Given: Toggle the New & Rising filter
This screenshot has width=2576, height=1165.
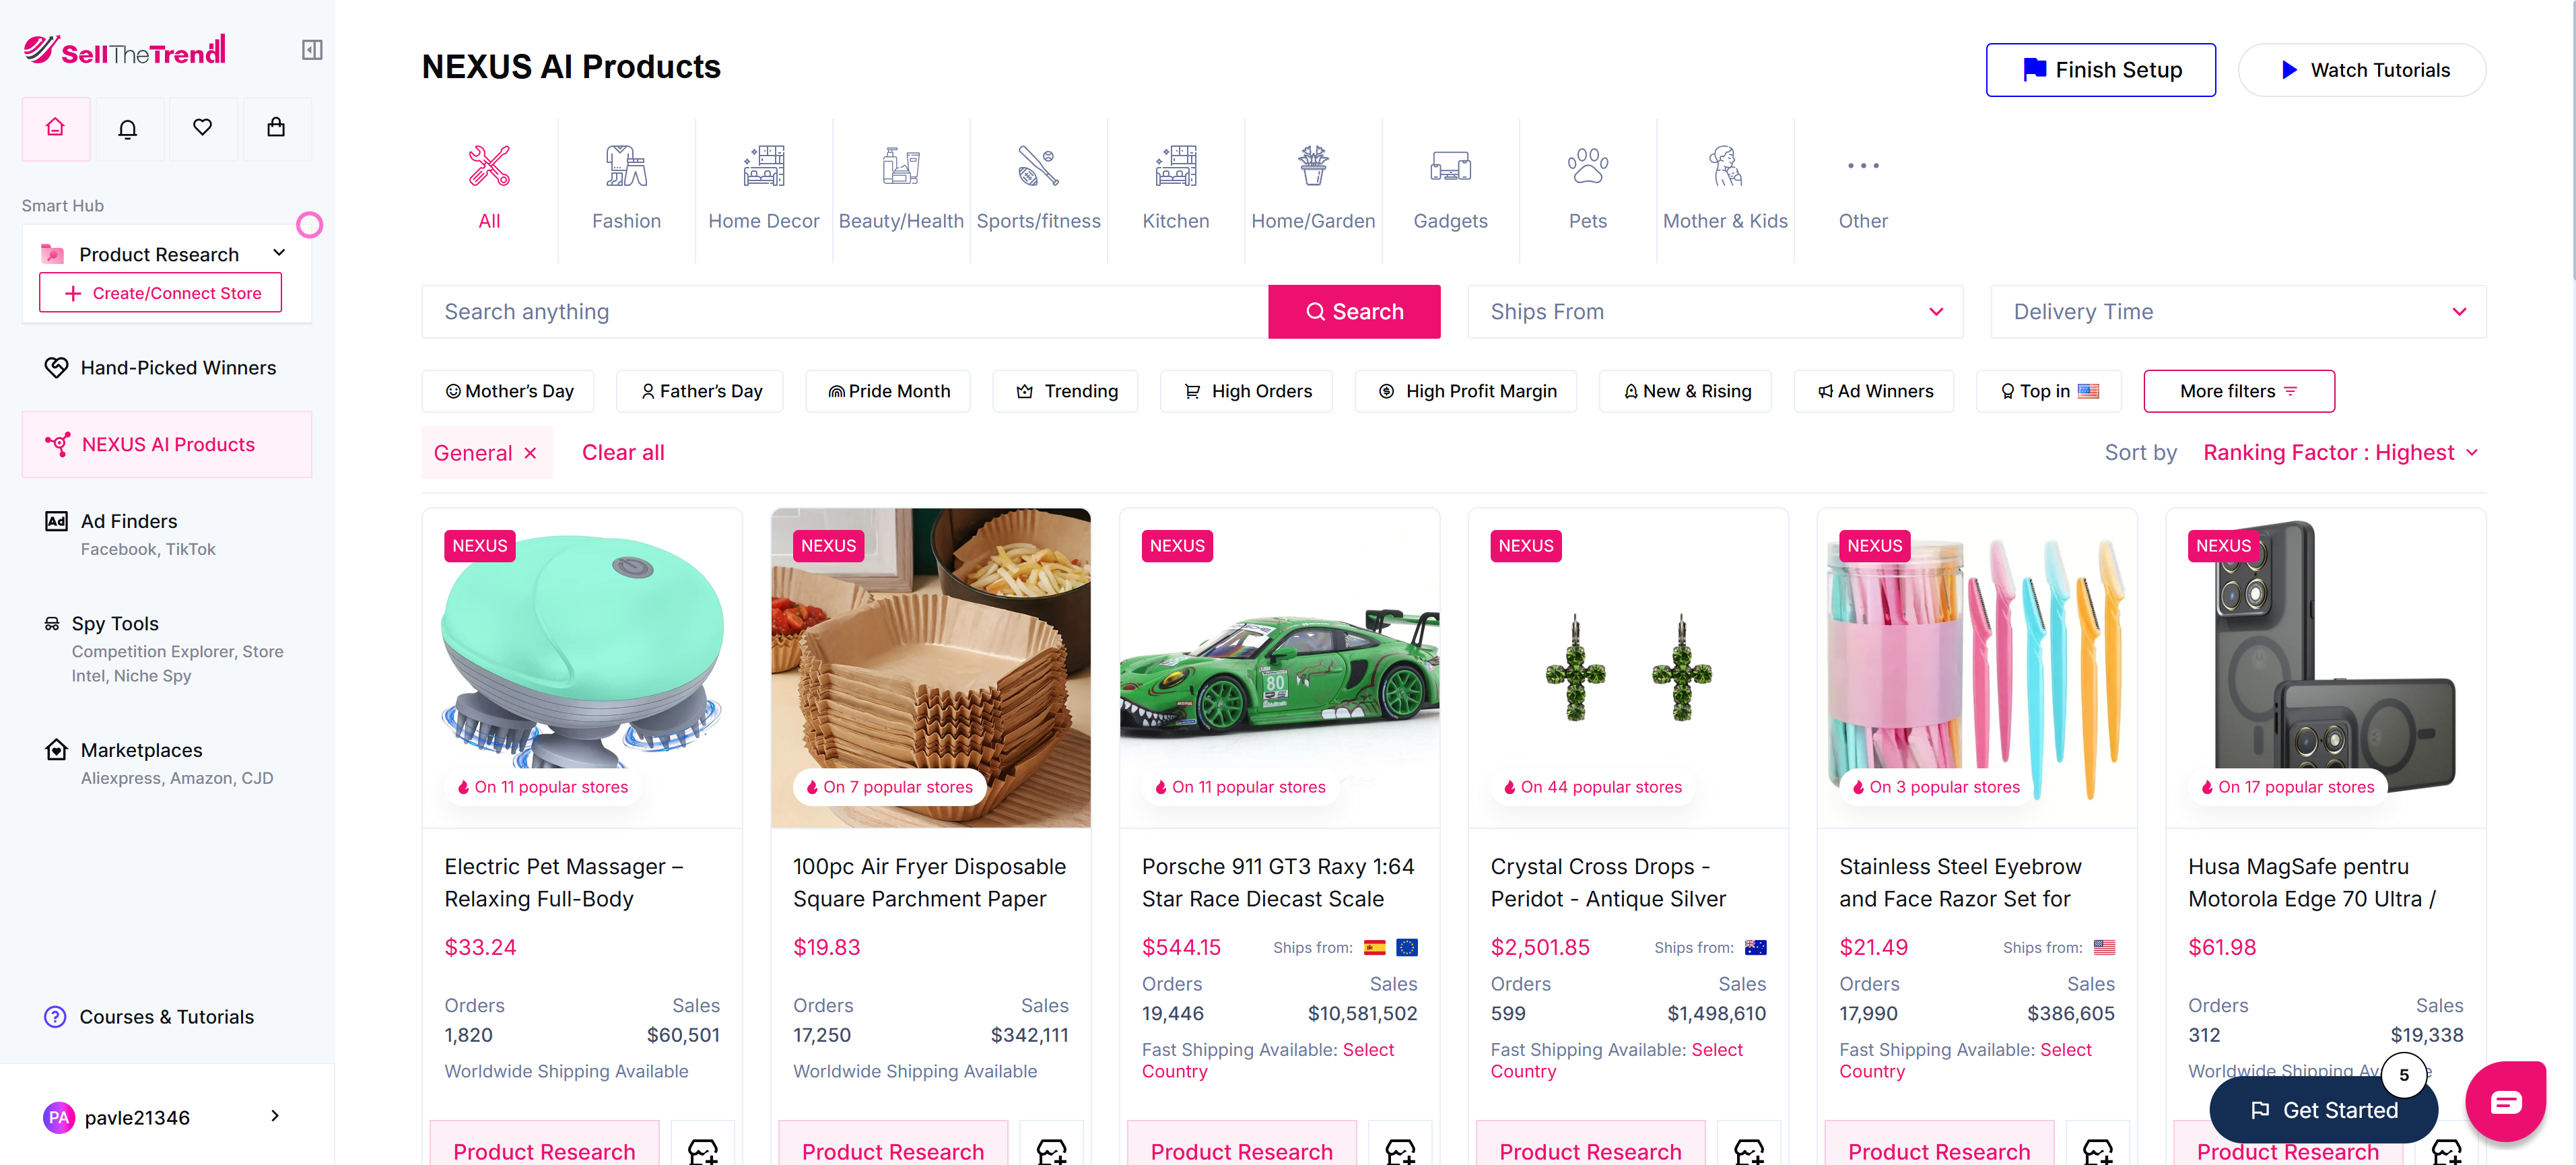Looking at the screenshot, I should [x=1686, y=391].
